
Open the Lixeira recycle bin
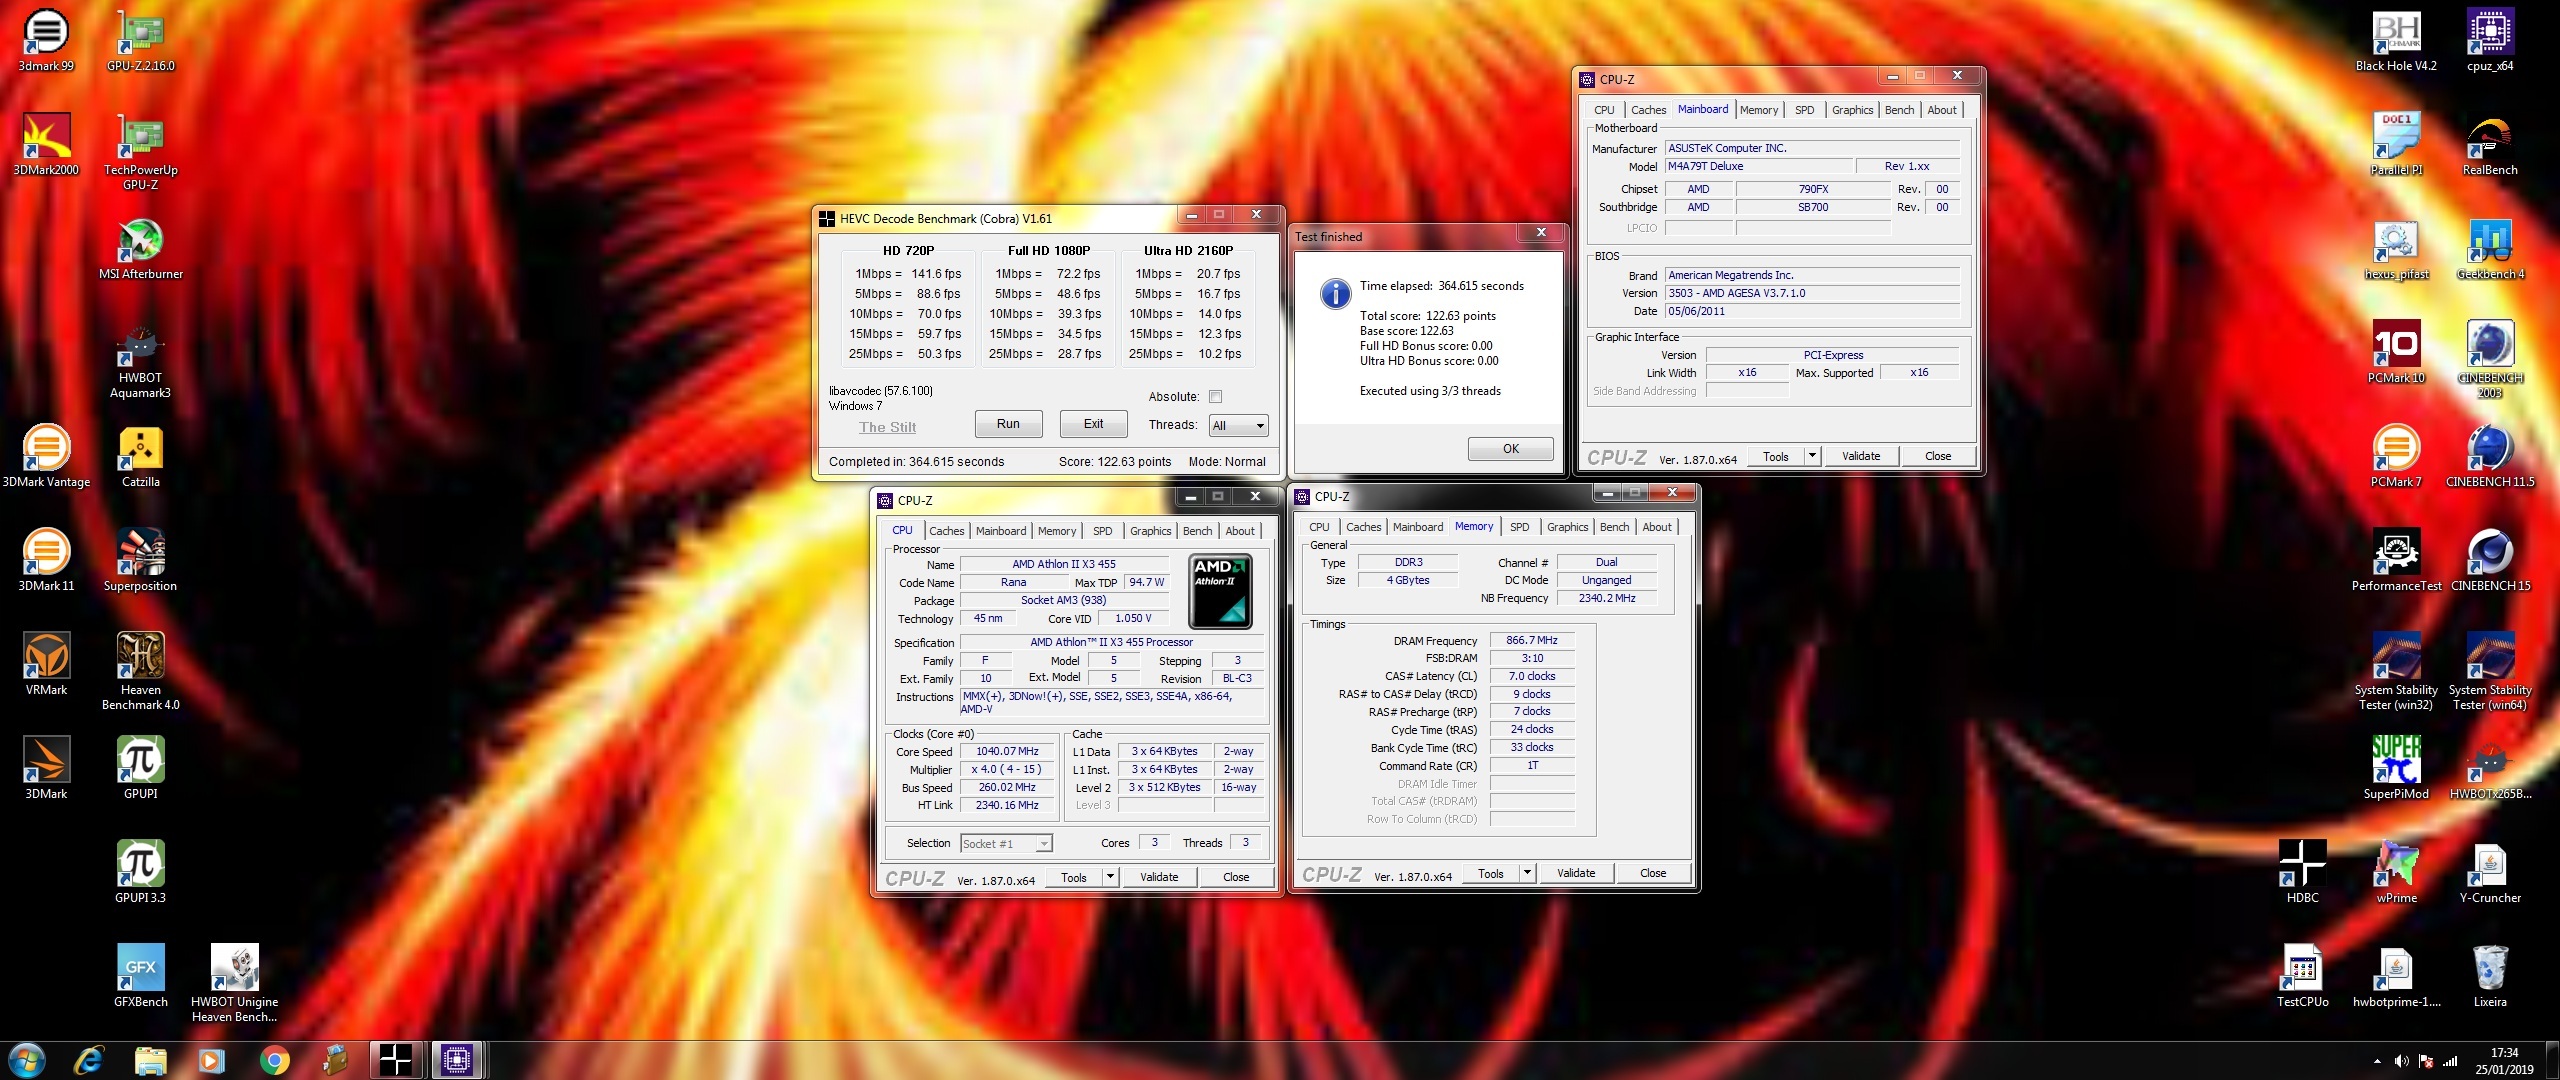pyautogui.click(x=2490, y=976)
